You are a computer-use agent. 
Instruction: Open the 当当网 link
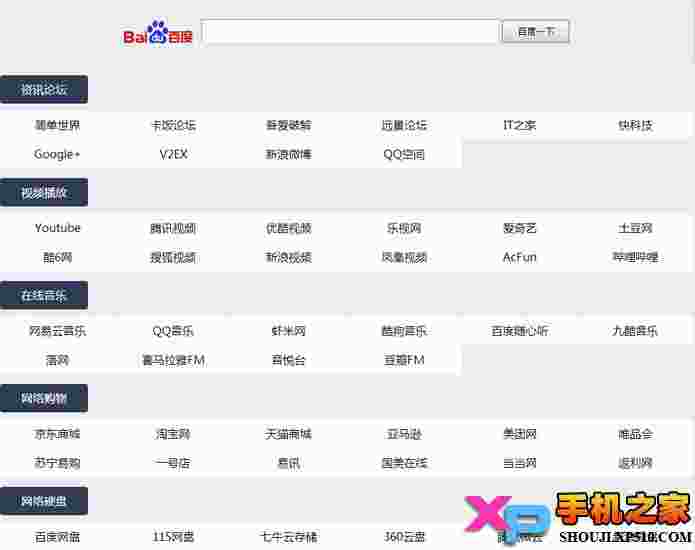[x=519, y=463]
